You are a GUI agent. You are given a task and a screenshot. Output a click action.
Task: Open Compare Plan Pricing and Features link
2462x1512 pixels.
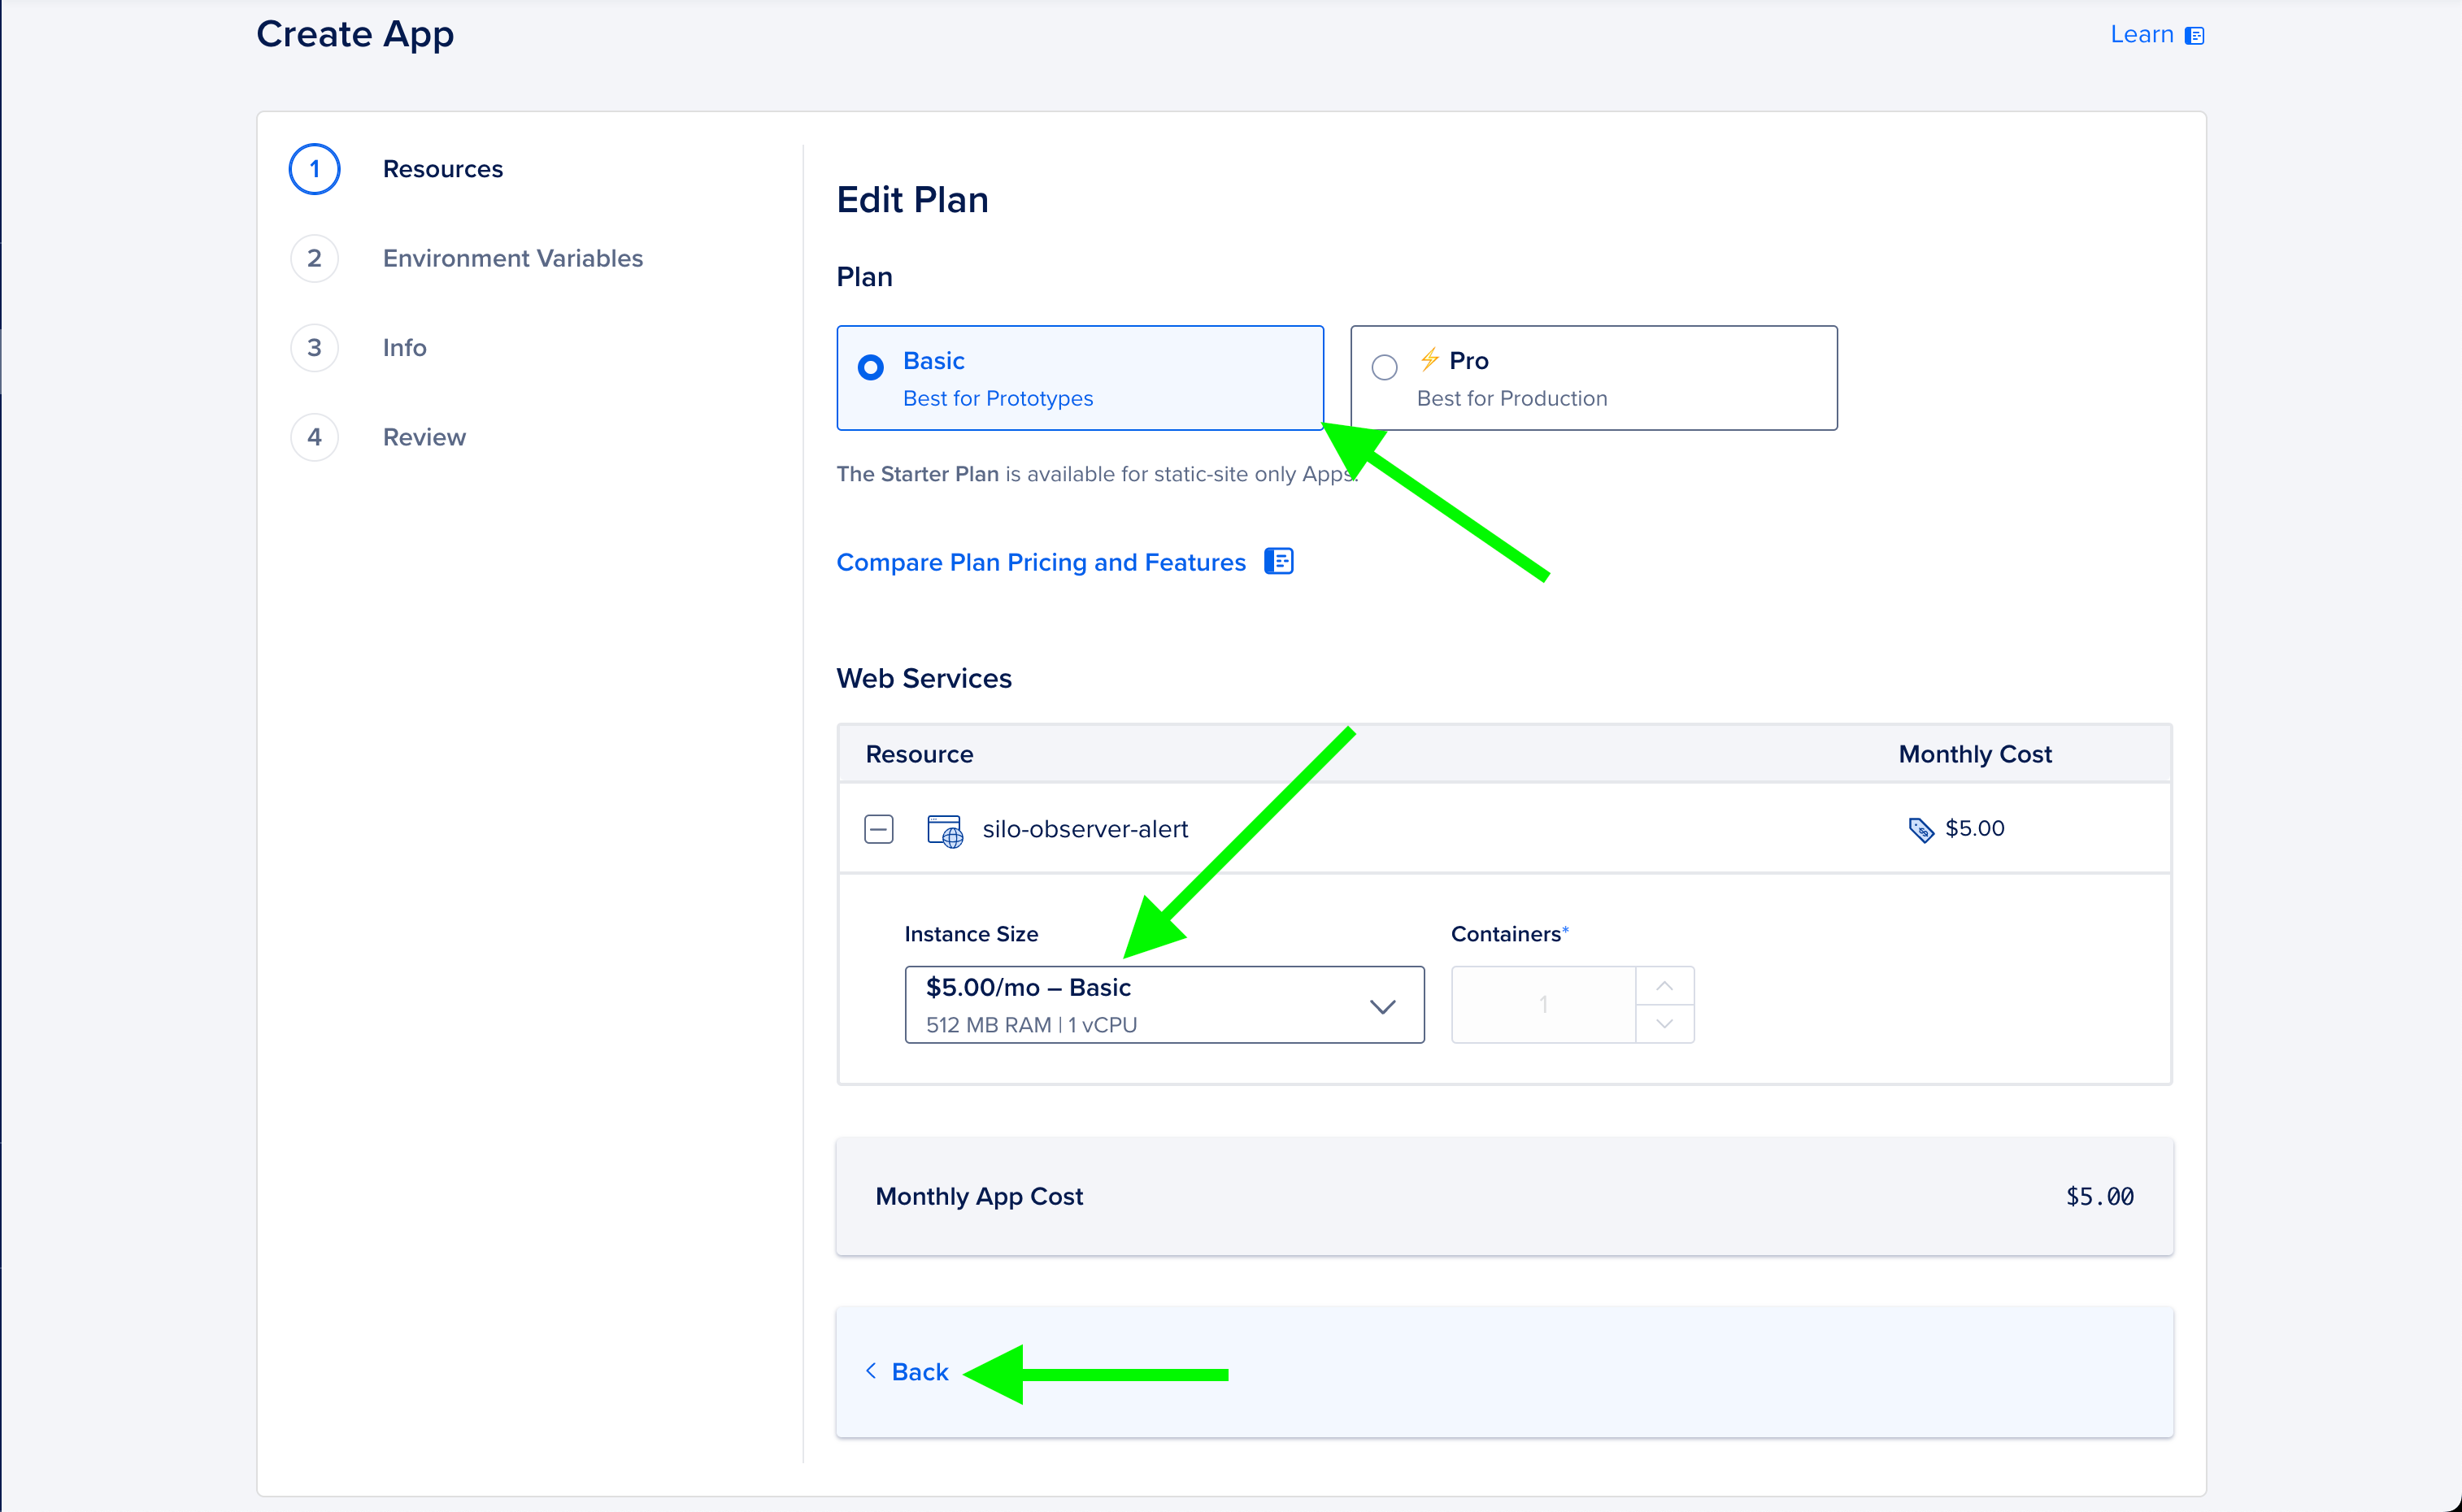1041,562
